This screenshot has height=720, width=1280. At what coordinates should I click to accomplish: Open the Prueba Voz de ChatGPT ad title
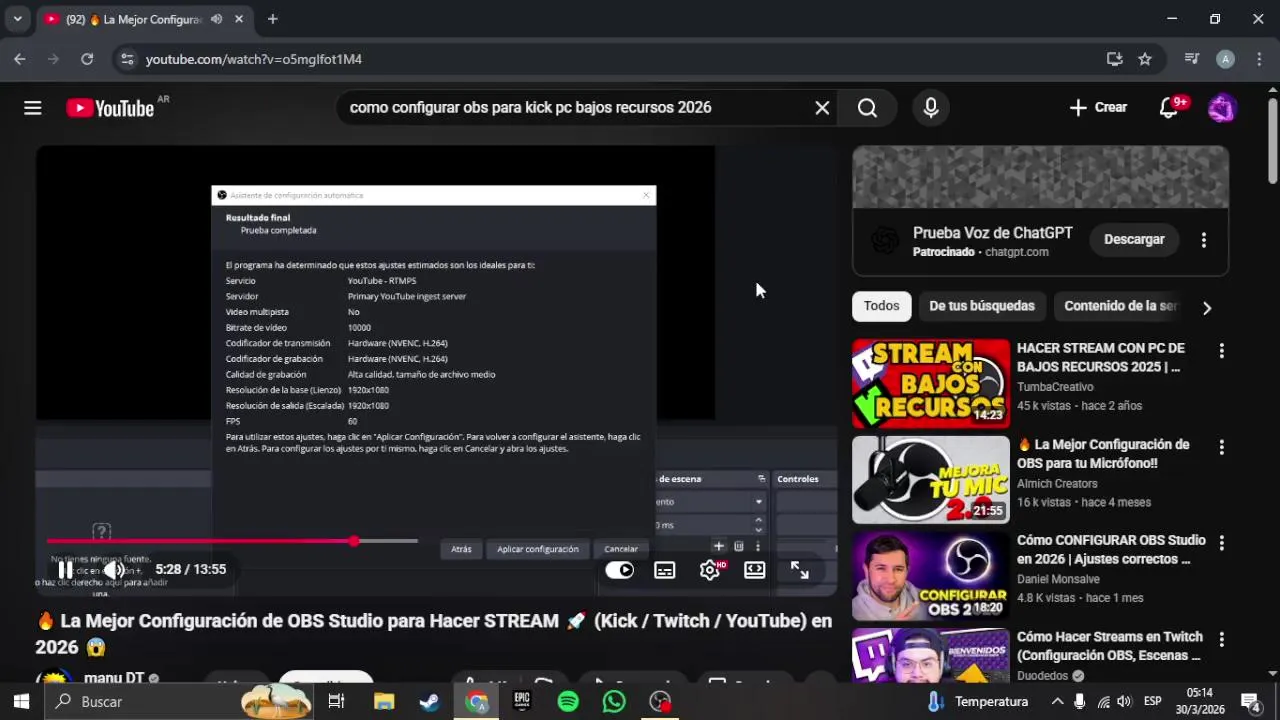click(993, 233)
